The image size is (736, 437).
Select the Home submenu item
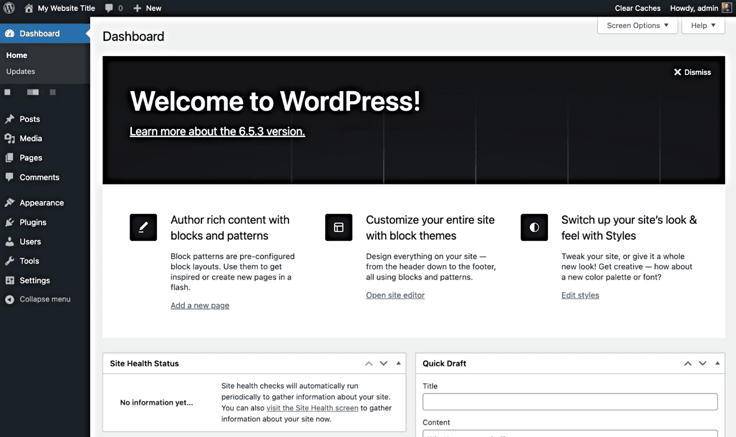tap(16, 55)
